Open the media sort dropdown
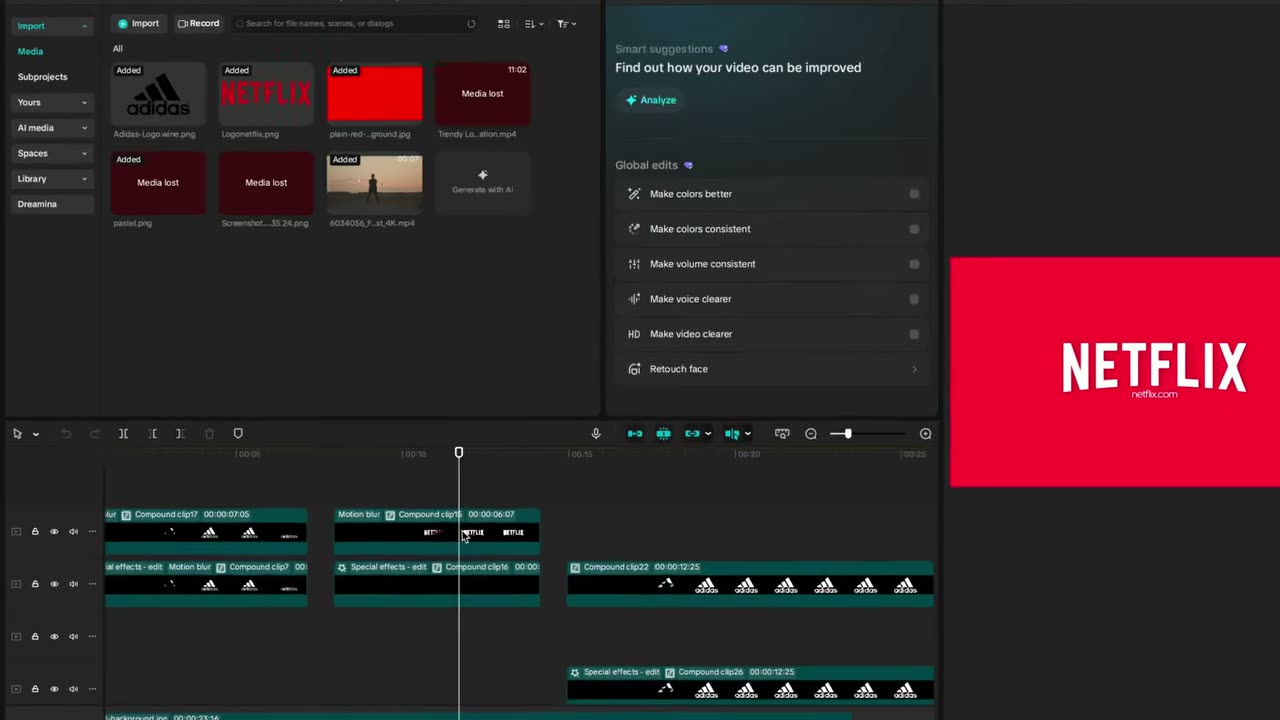 (x=533, y=23)
